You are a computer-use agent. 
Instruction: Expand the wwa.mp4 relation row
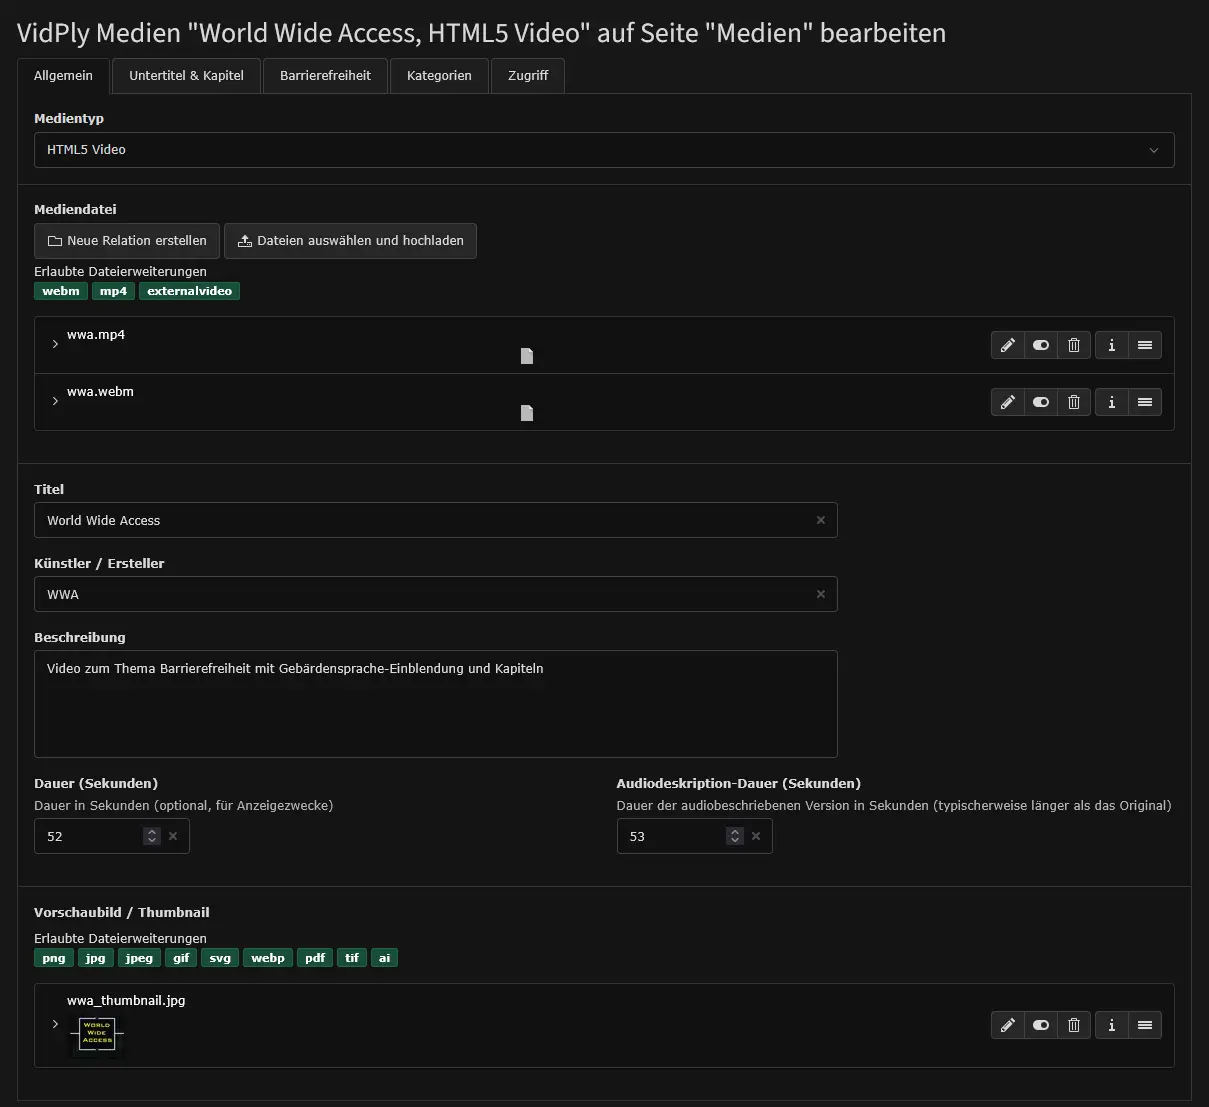click(x=55, y=344)
